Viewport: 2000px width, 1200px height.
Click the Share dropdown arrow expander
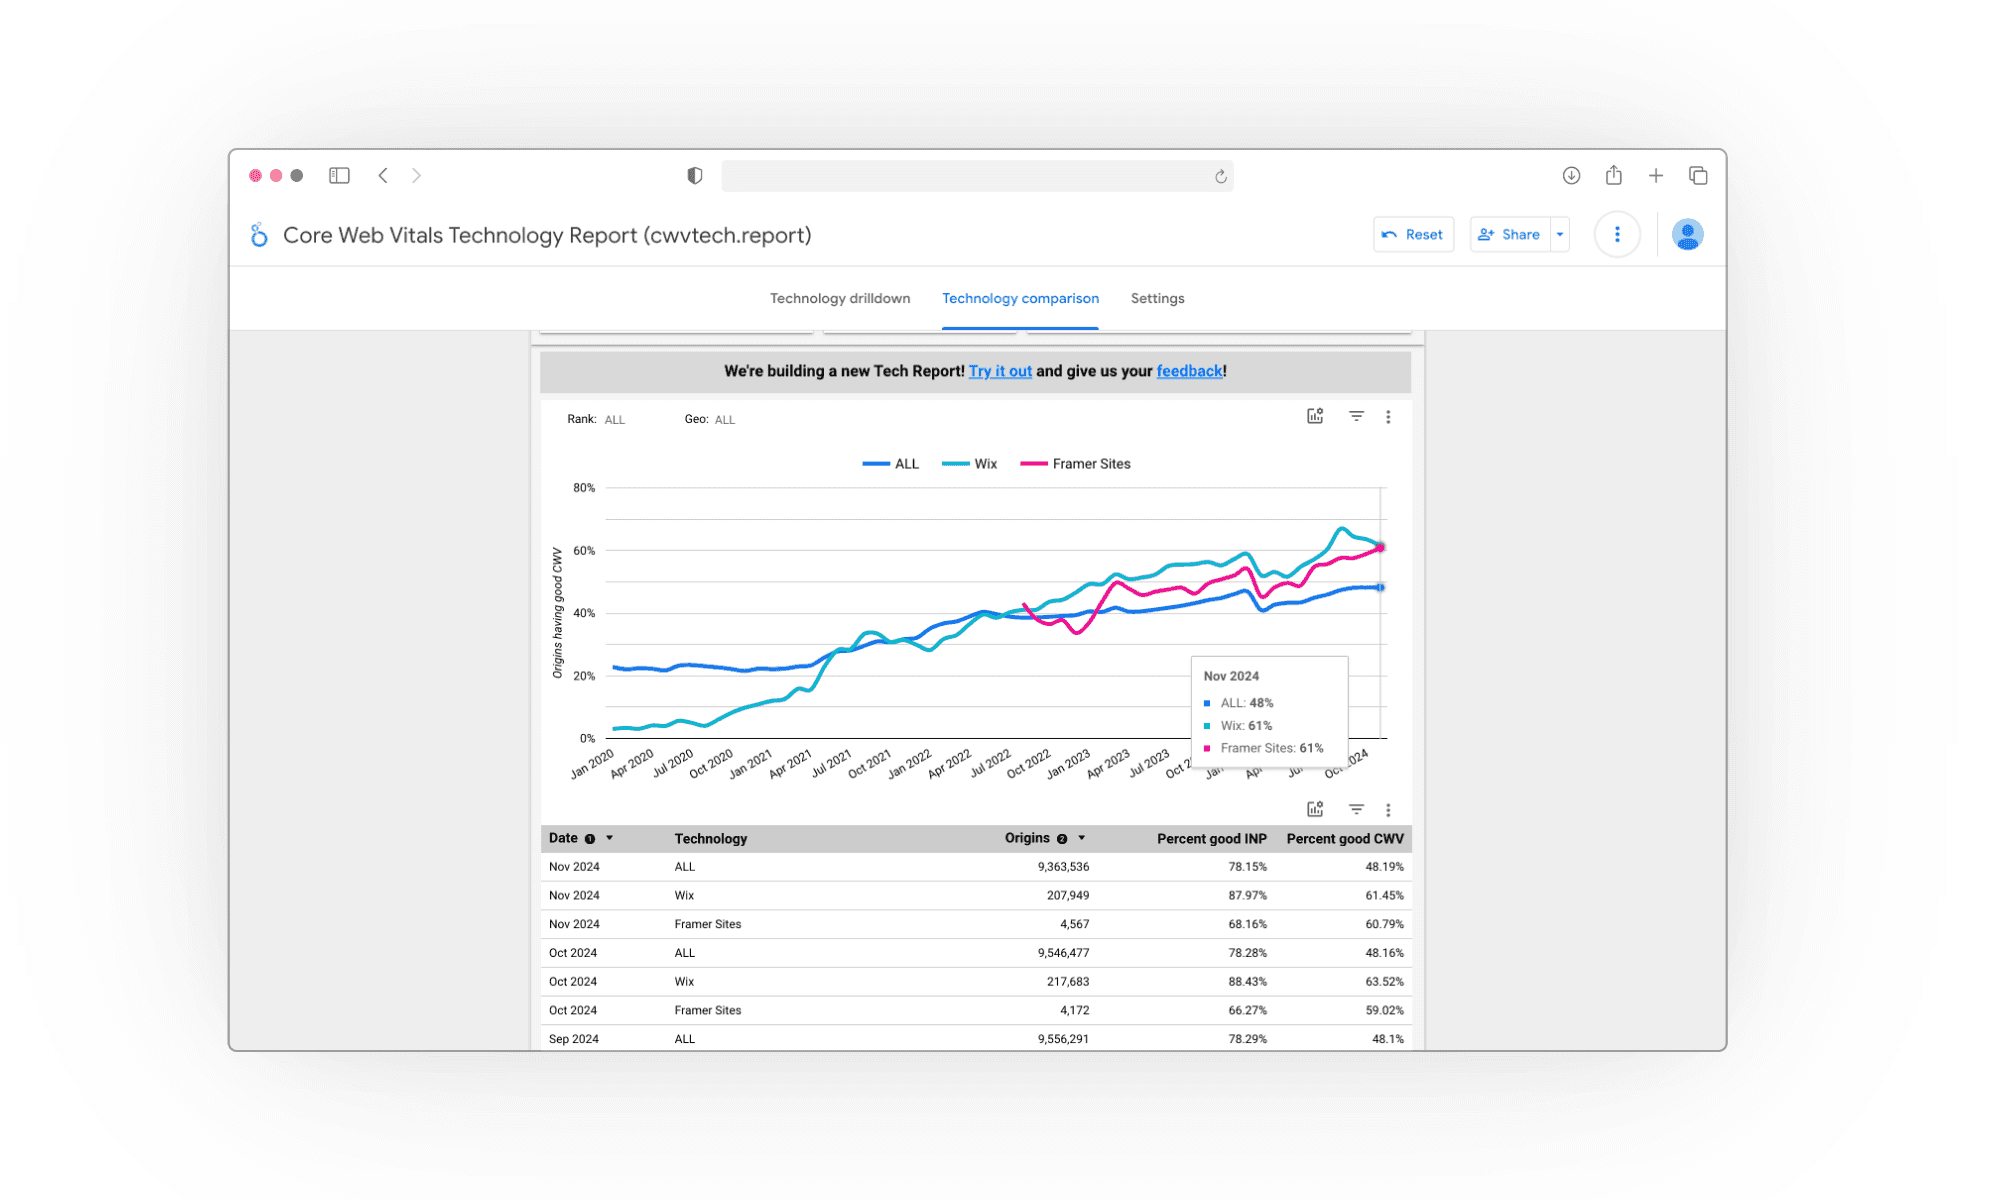click(x=1560, y=234)
